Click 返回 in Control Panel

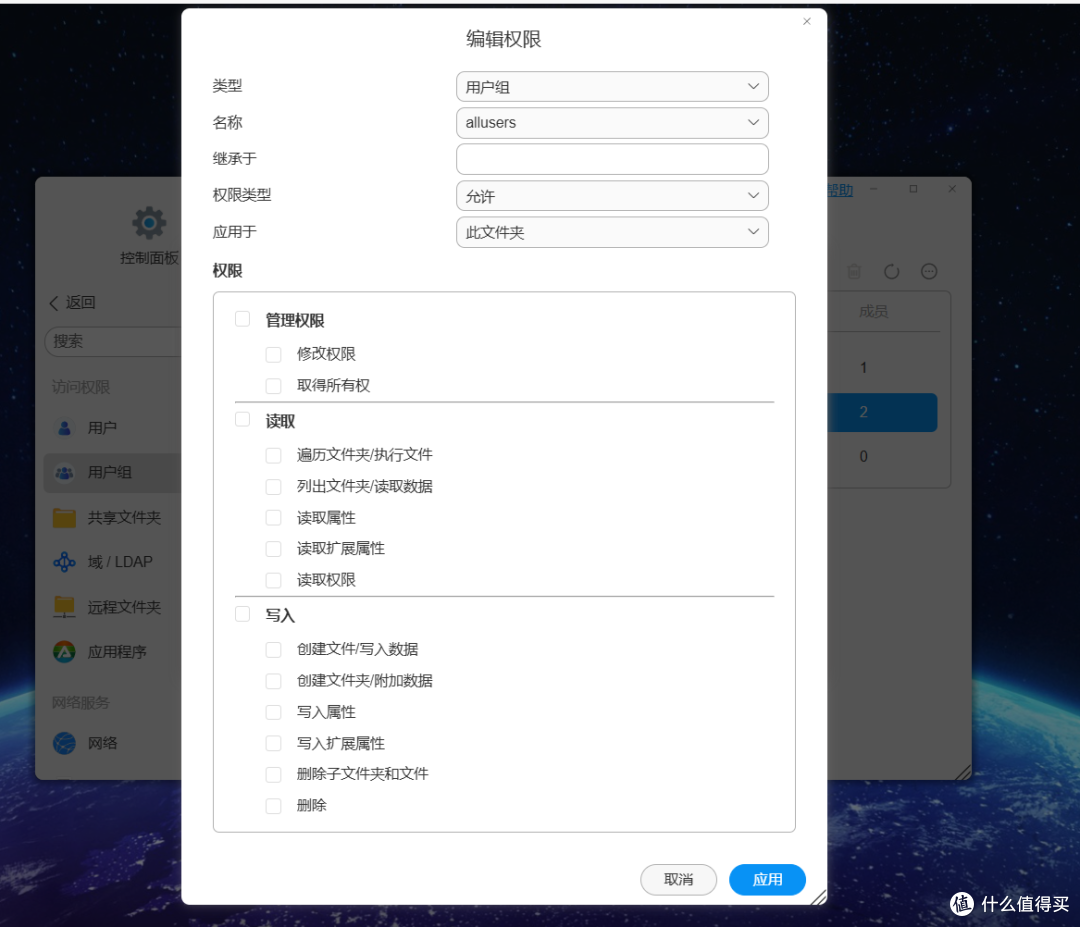tap(81, 303)
